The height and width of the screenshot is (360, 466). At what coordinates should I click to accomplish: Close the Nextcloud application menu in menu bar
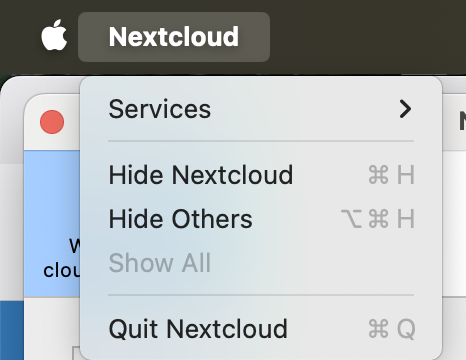pos(174,37)
